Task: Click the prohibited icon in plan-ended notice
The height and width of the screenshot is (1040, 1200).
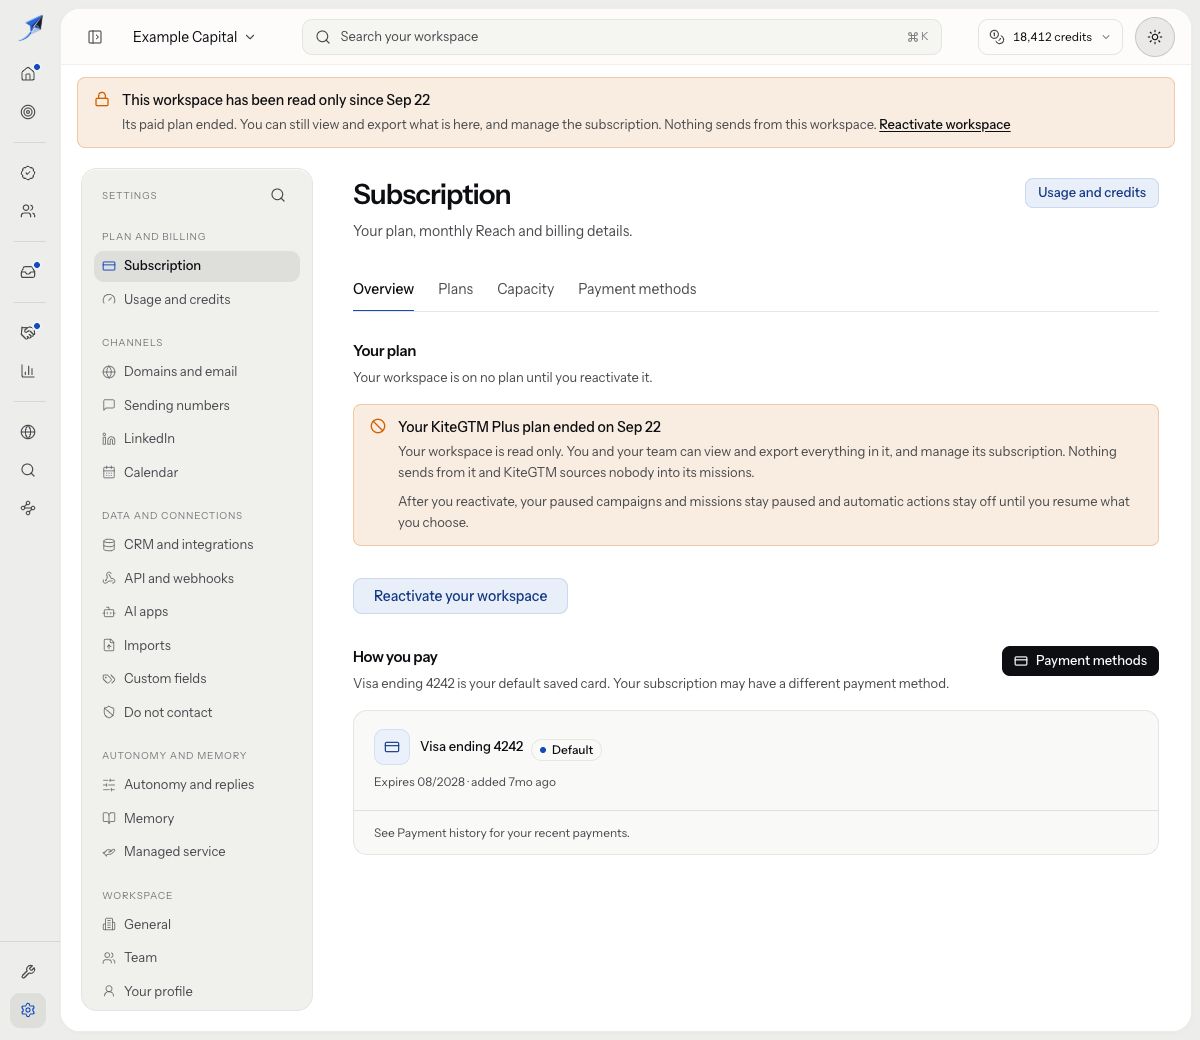Action: 378,426
